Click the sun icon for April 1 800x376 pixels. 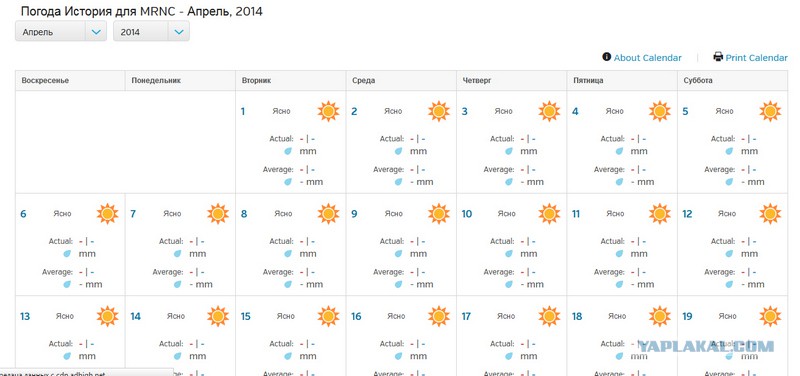328,111
